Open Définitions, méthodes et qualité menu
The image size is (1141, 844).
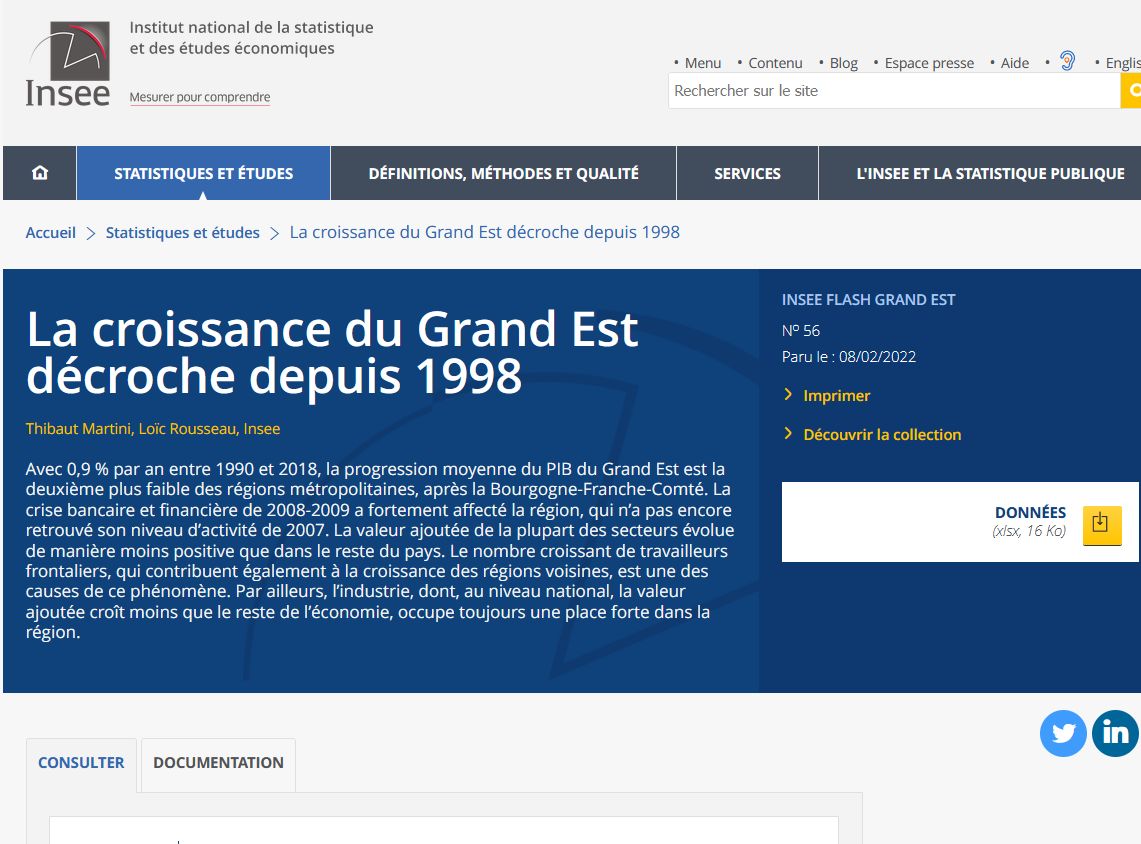point(504,173)
